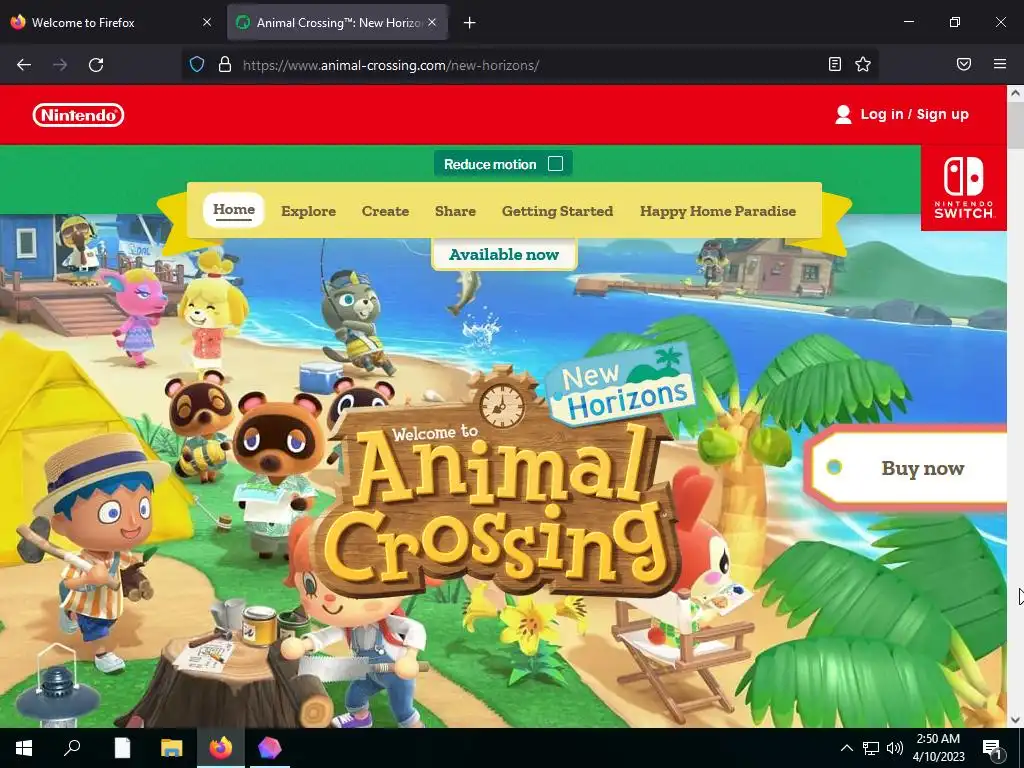Viewport: 1024px width, 768px height.
Task: Open the Windows Start menu
Action: point(24,748)
